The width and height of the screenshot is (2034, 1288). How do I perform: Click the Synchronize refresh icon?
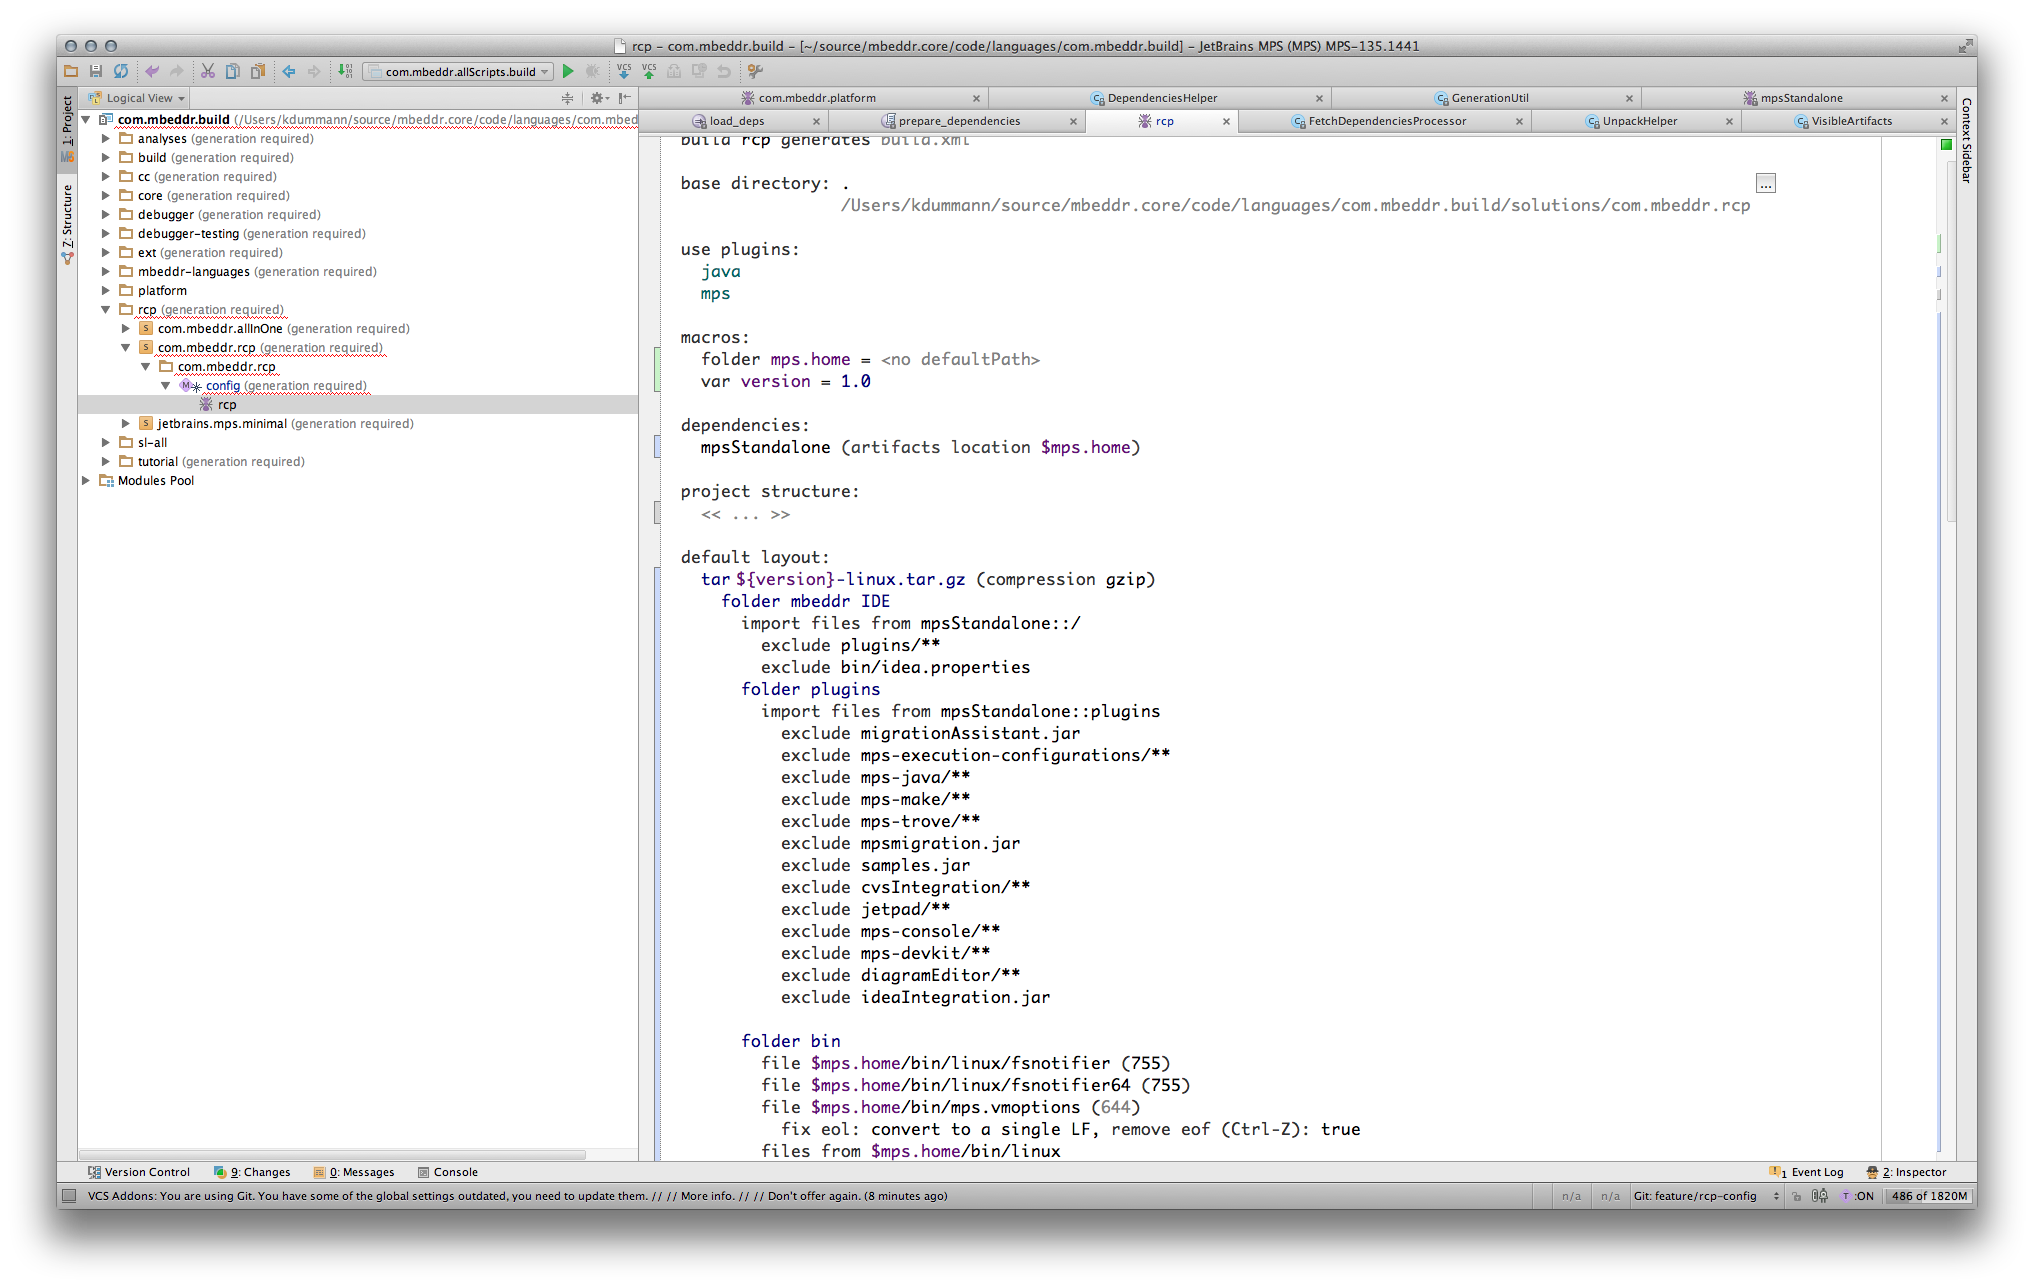pyautogui.click(x=121, y=71)
